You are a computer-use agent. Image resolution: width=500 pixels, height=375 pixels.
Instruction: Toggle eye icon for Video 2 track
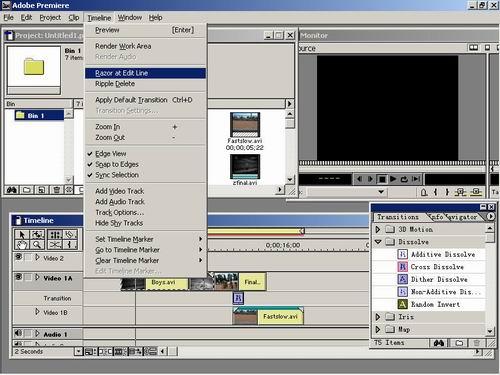click(19, 257)
